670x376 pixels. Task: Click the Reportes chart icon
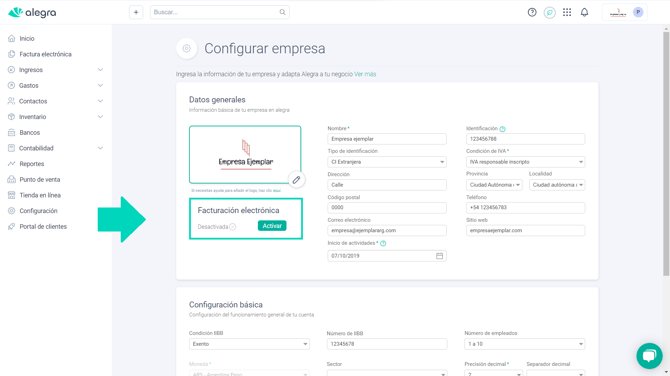(x=12, y=164)
